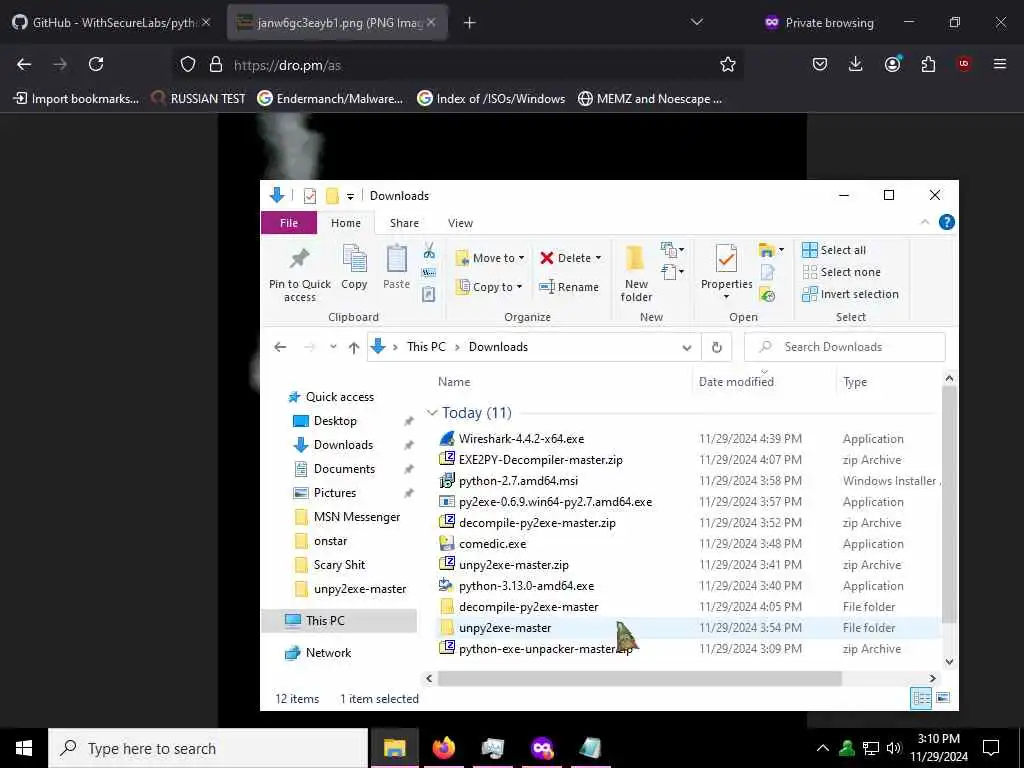Switch to Home ribbon tab
Viewport: 1024px width, 768px height.
tap(345, 223)
